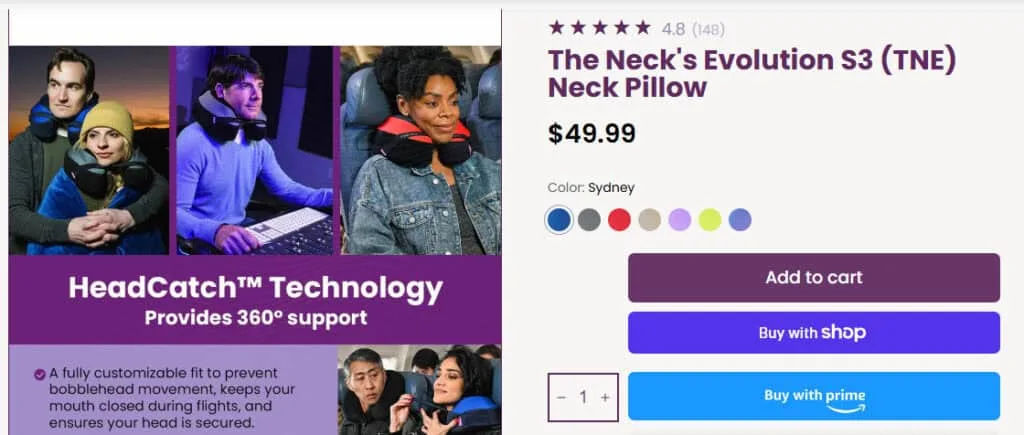Click the purple checkmark bullet icon

point(40,374)
